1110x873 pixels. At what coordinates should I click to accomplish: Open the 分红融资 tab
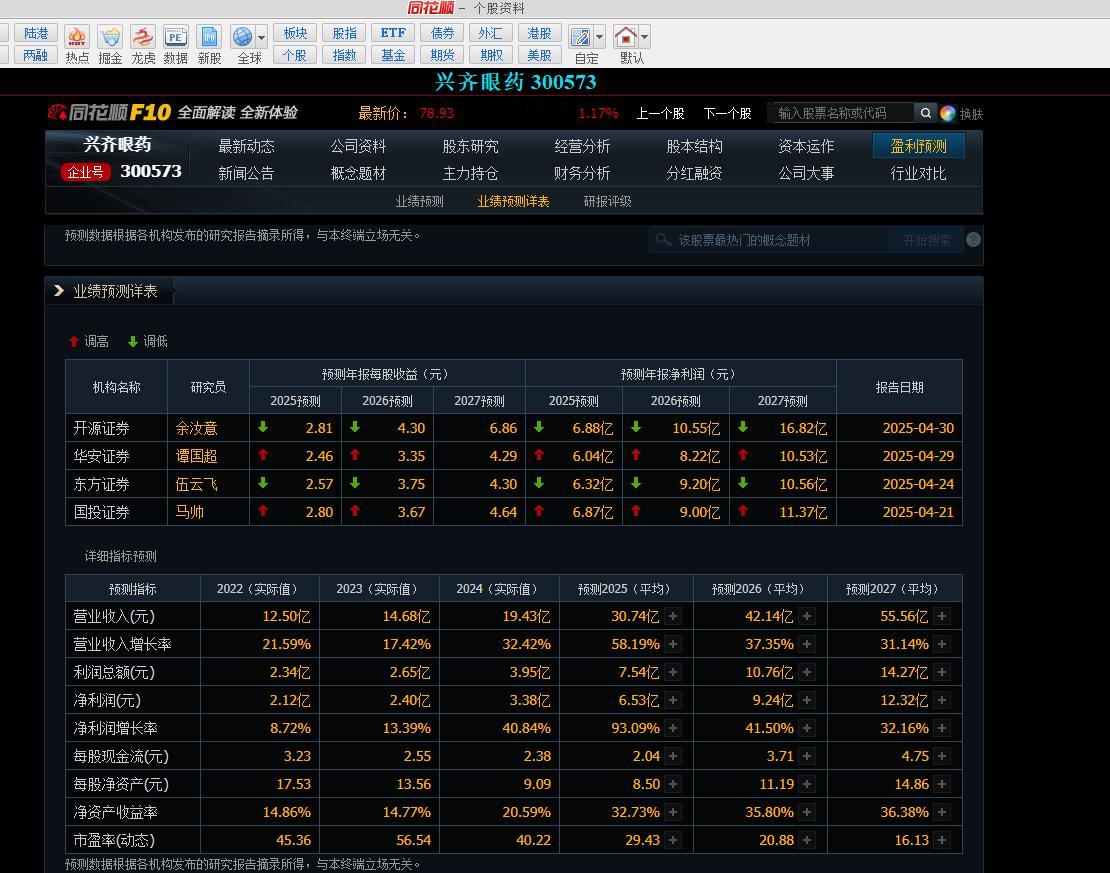694,173
